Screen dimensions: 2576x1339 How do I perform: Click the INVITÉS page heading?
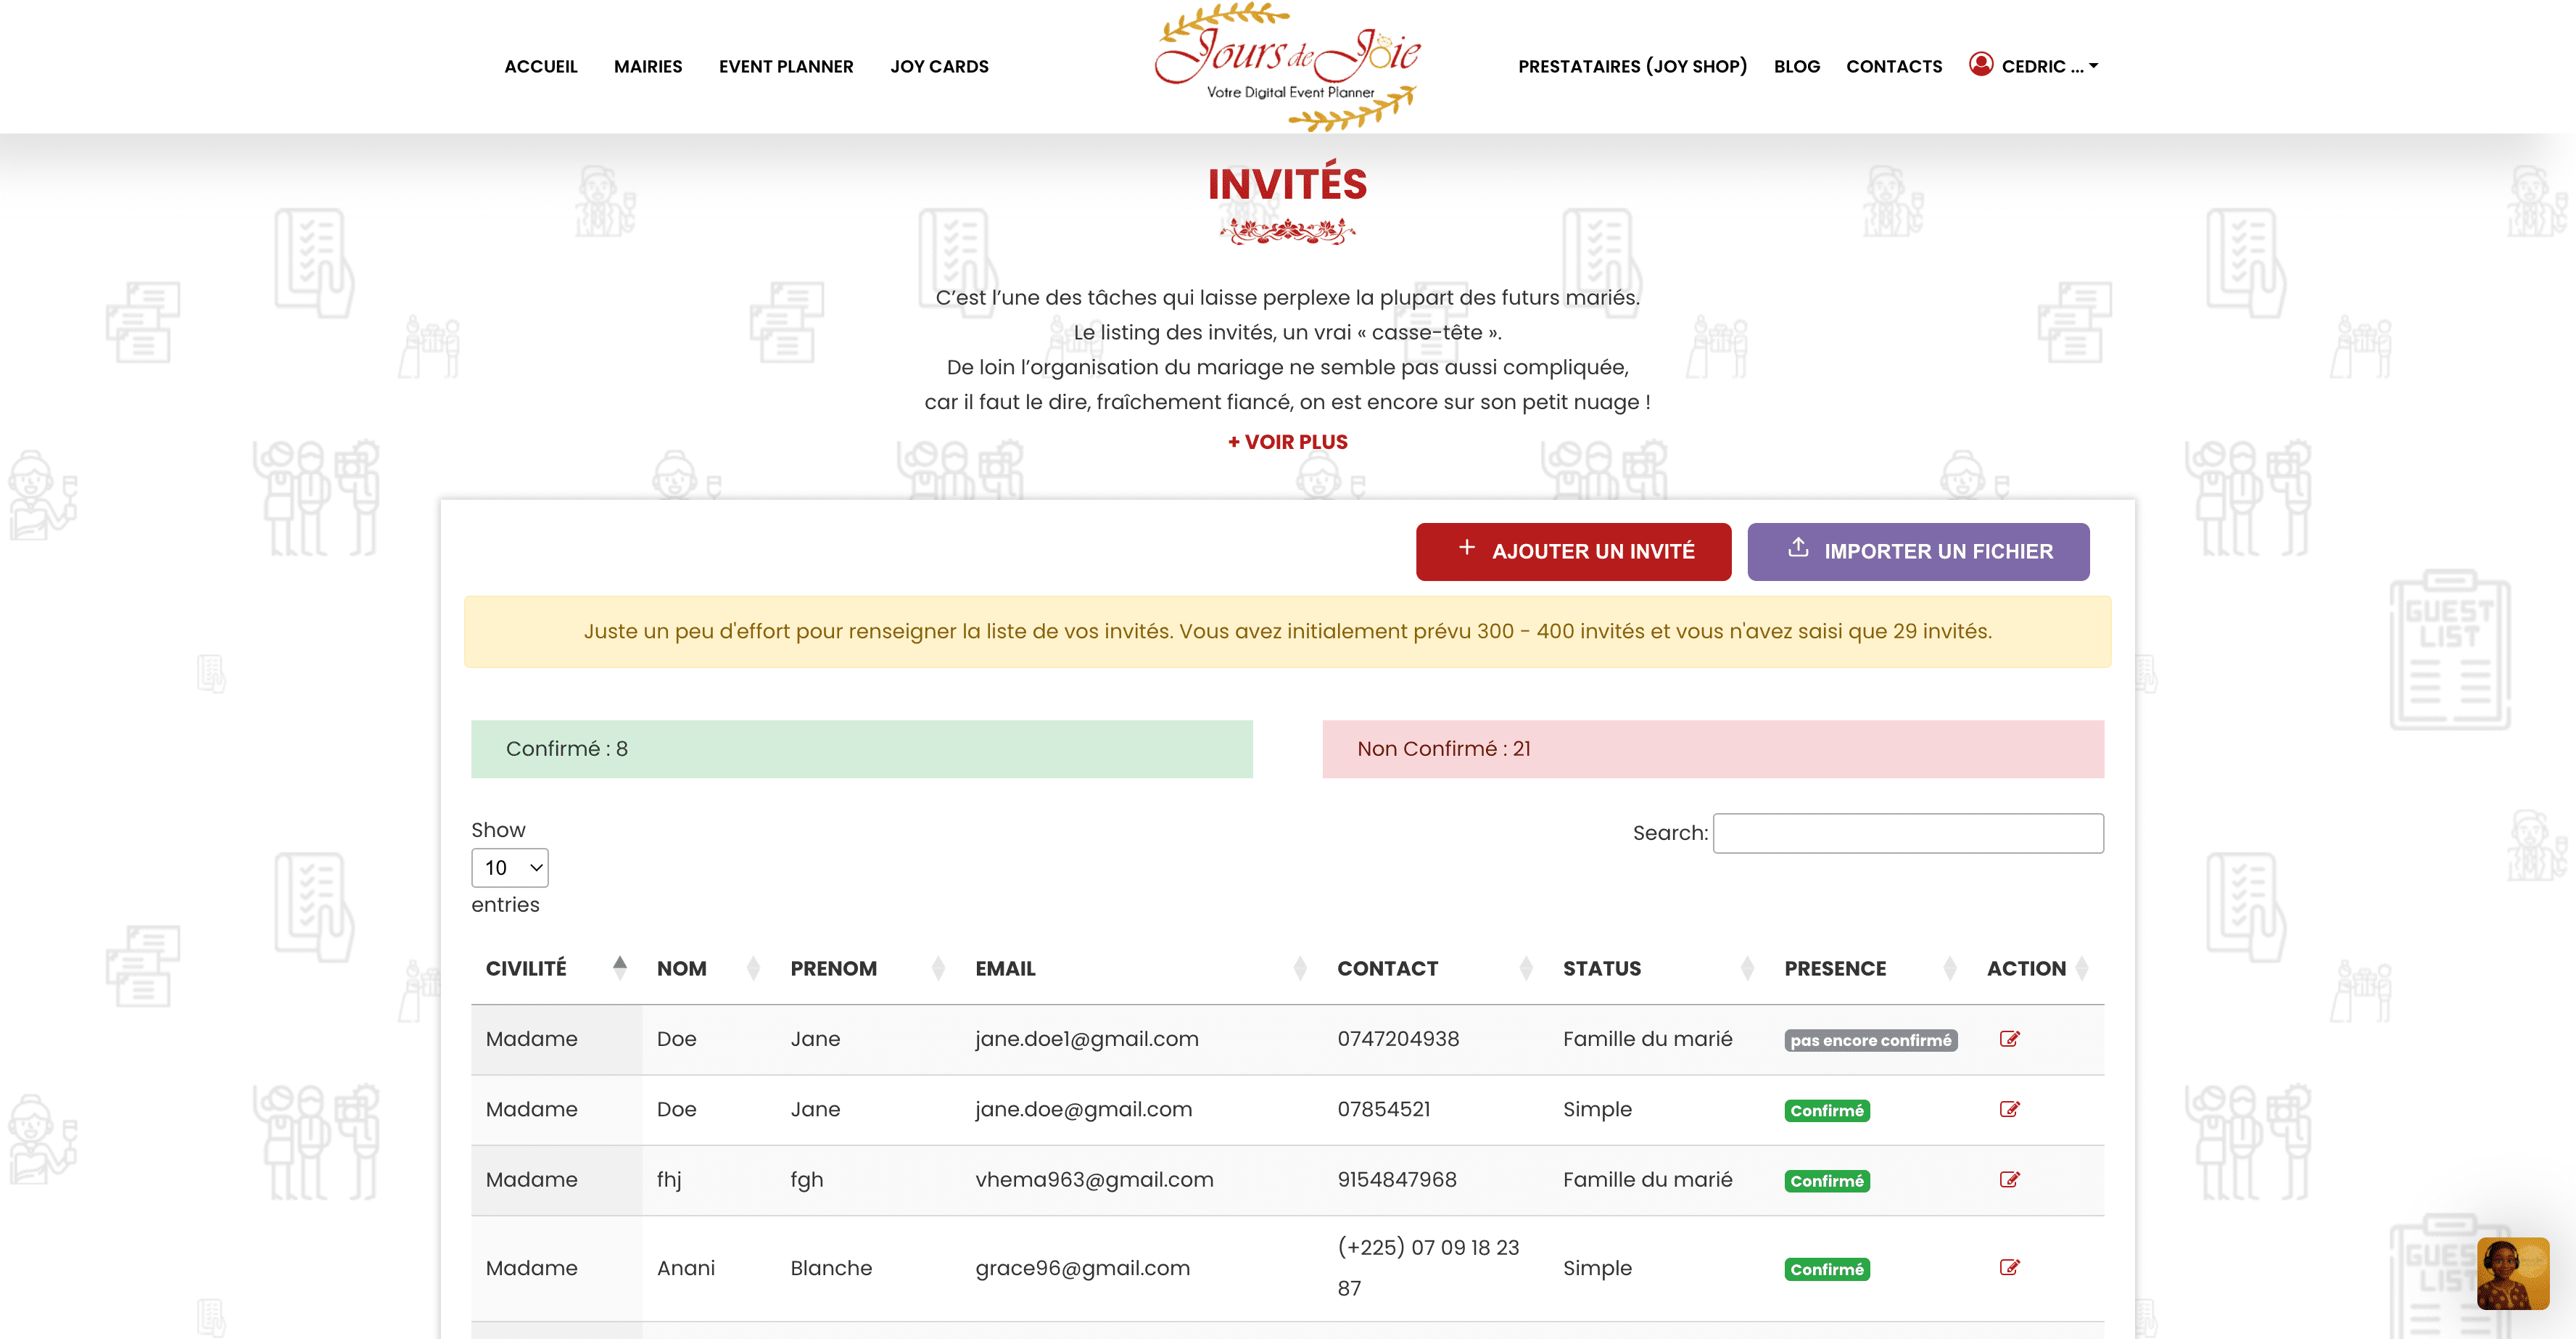tap(1287, 184)
